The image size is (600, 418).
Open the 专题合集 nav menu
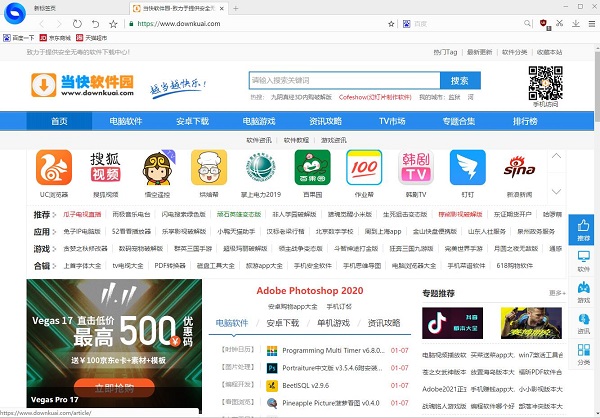coord(458,121)
